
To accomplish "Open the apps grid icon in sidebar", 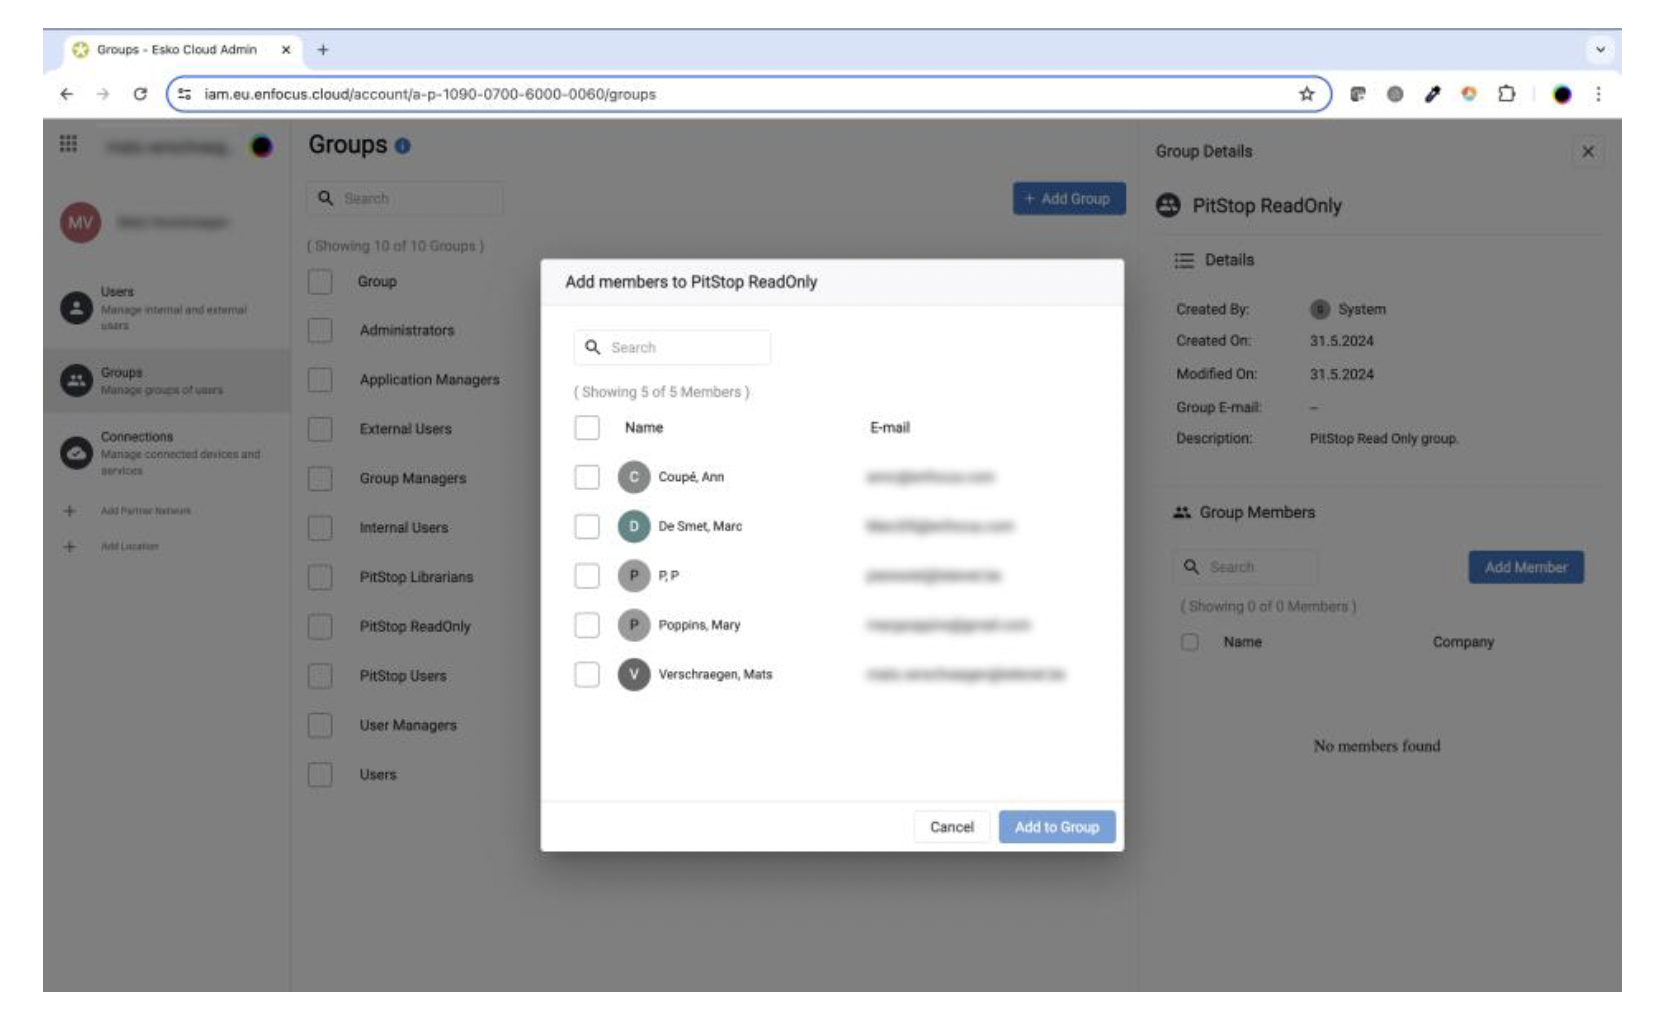I will pos(68,144).
